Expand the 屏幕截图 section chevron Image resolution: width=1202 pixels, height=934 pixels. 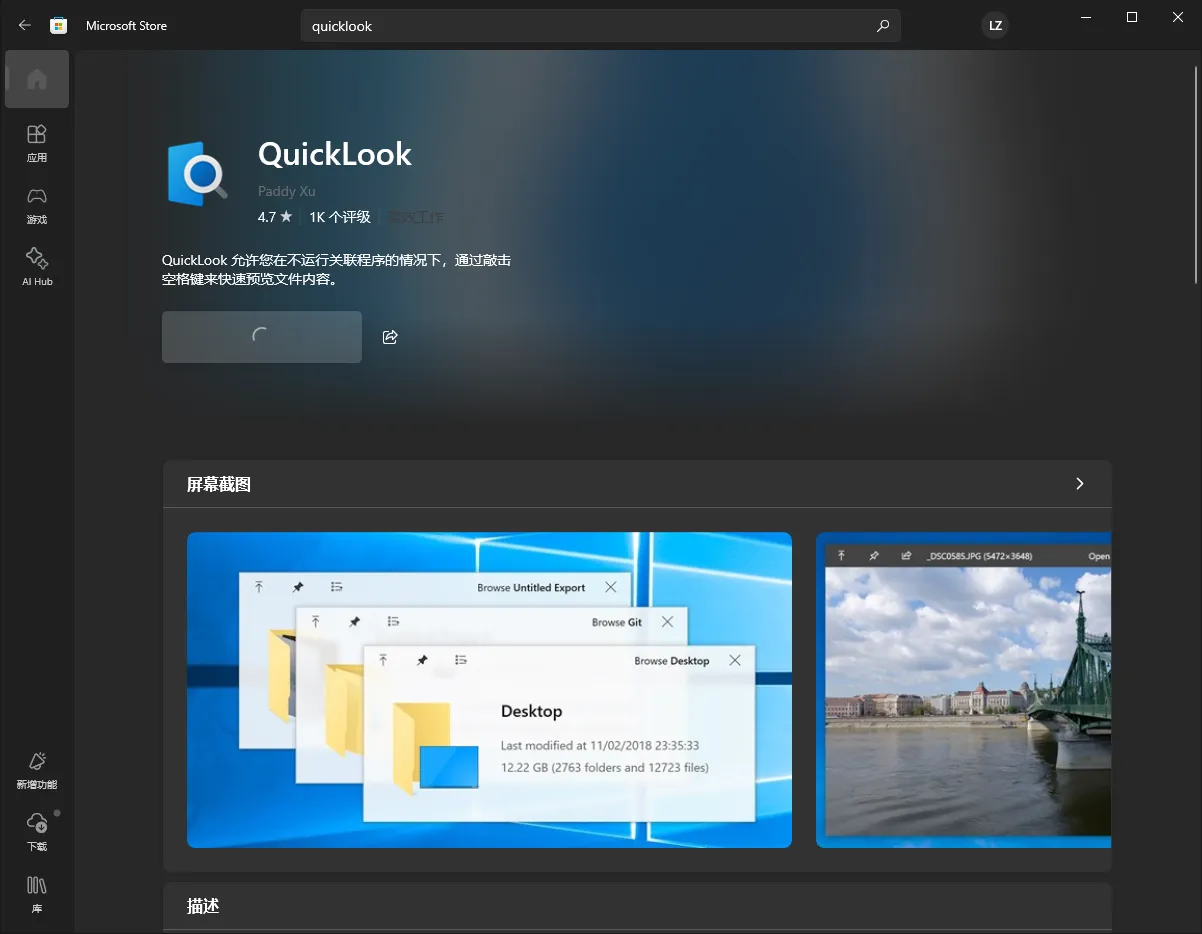tap(1079, 484)
